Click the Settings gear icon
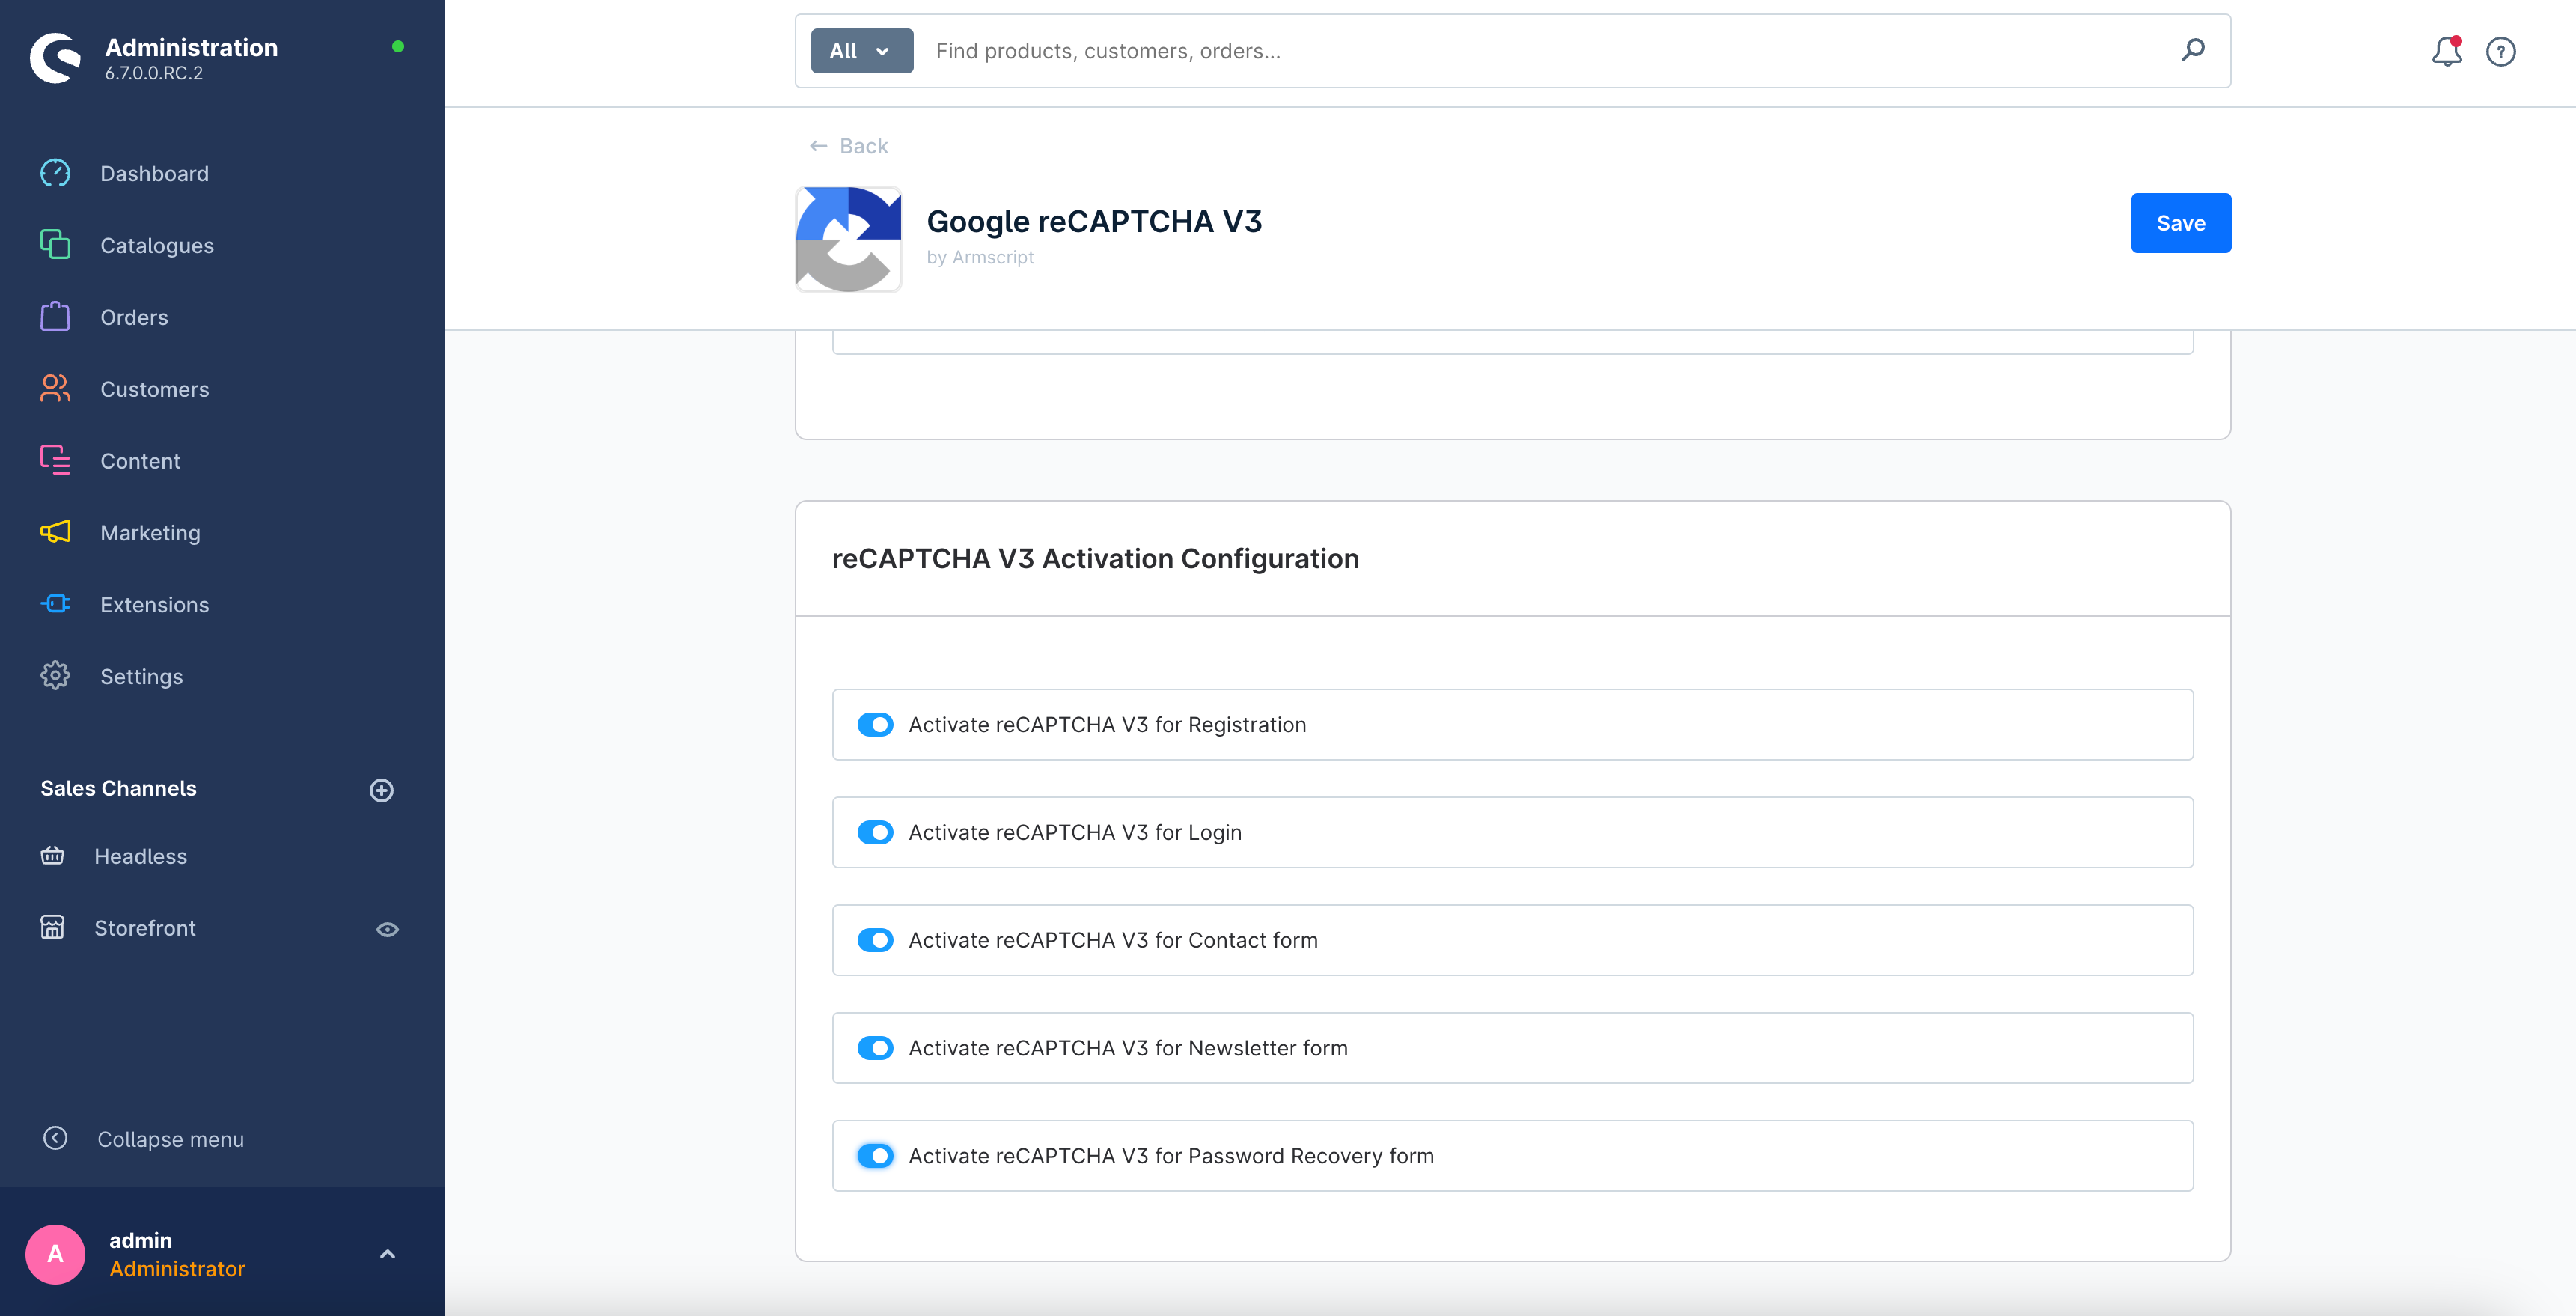Viewport: 2576px width, 1316px height. pyautogui.click(x=55, y=676)
